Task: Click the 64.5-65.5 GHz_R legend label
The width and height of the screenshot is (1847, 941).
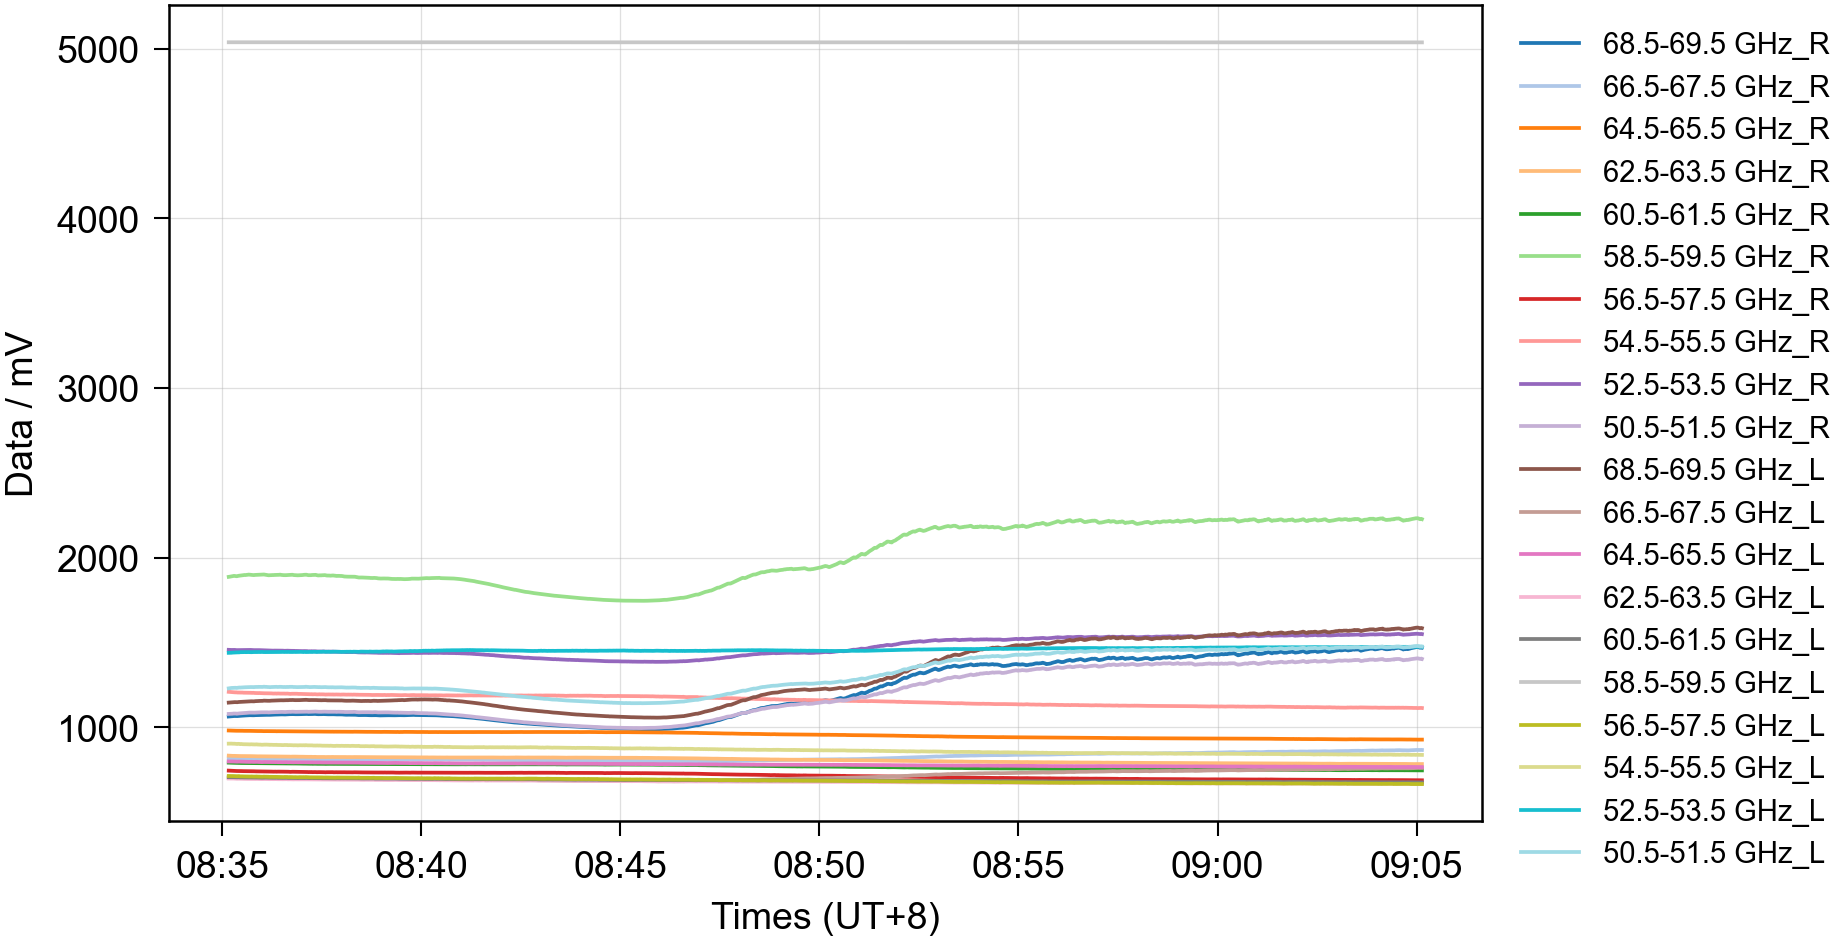Action: point(1714,129)
